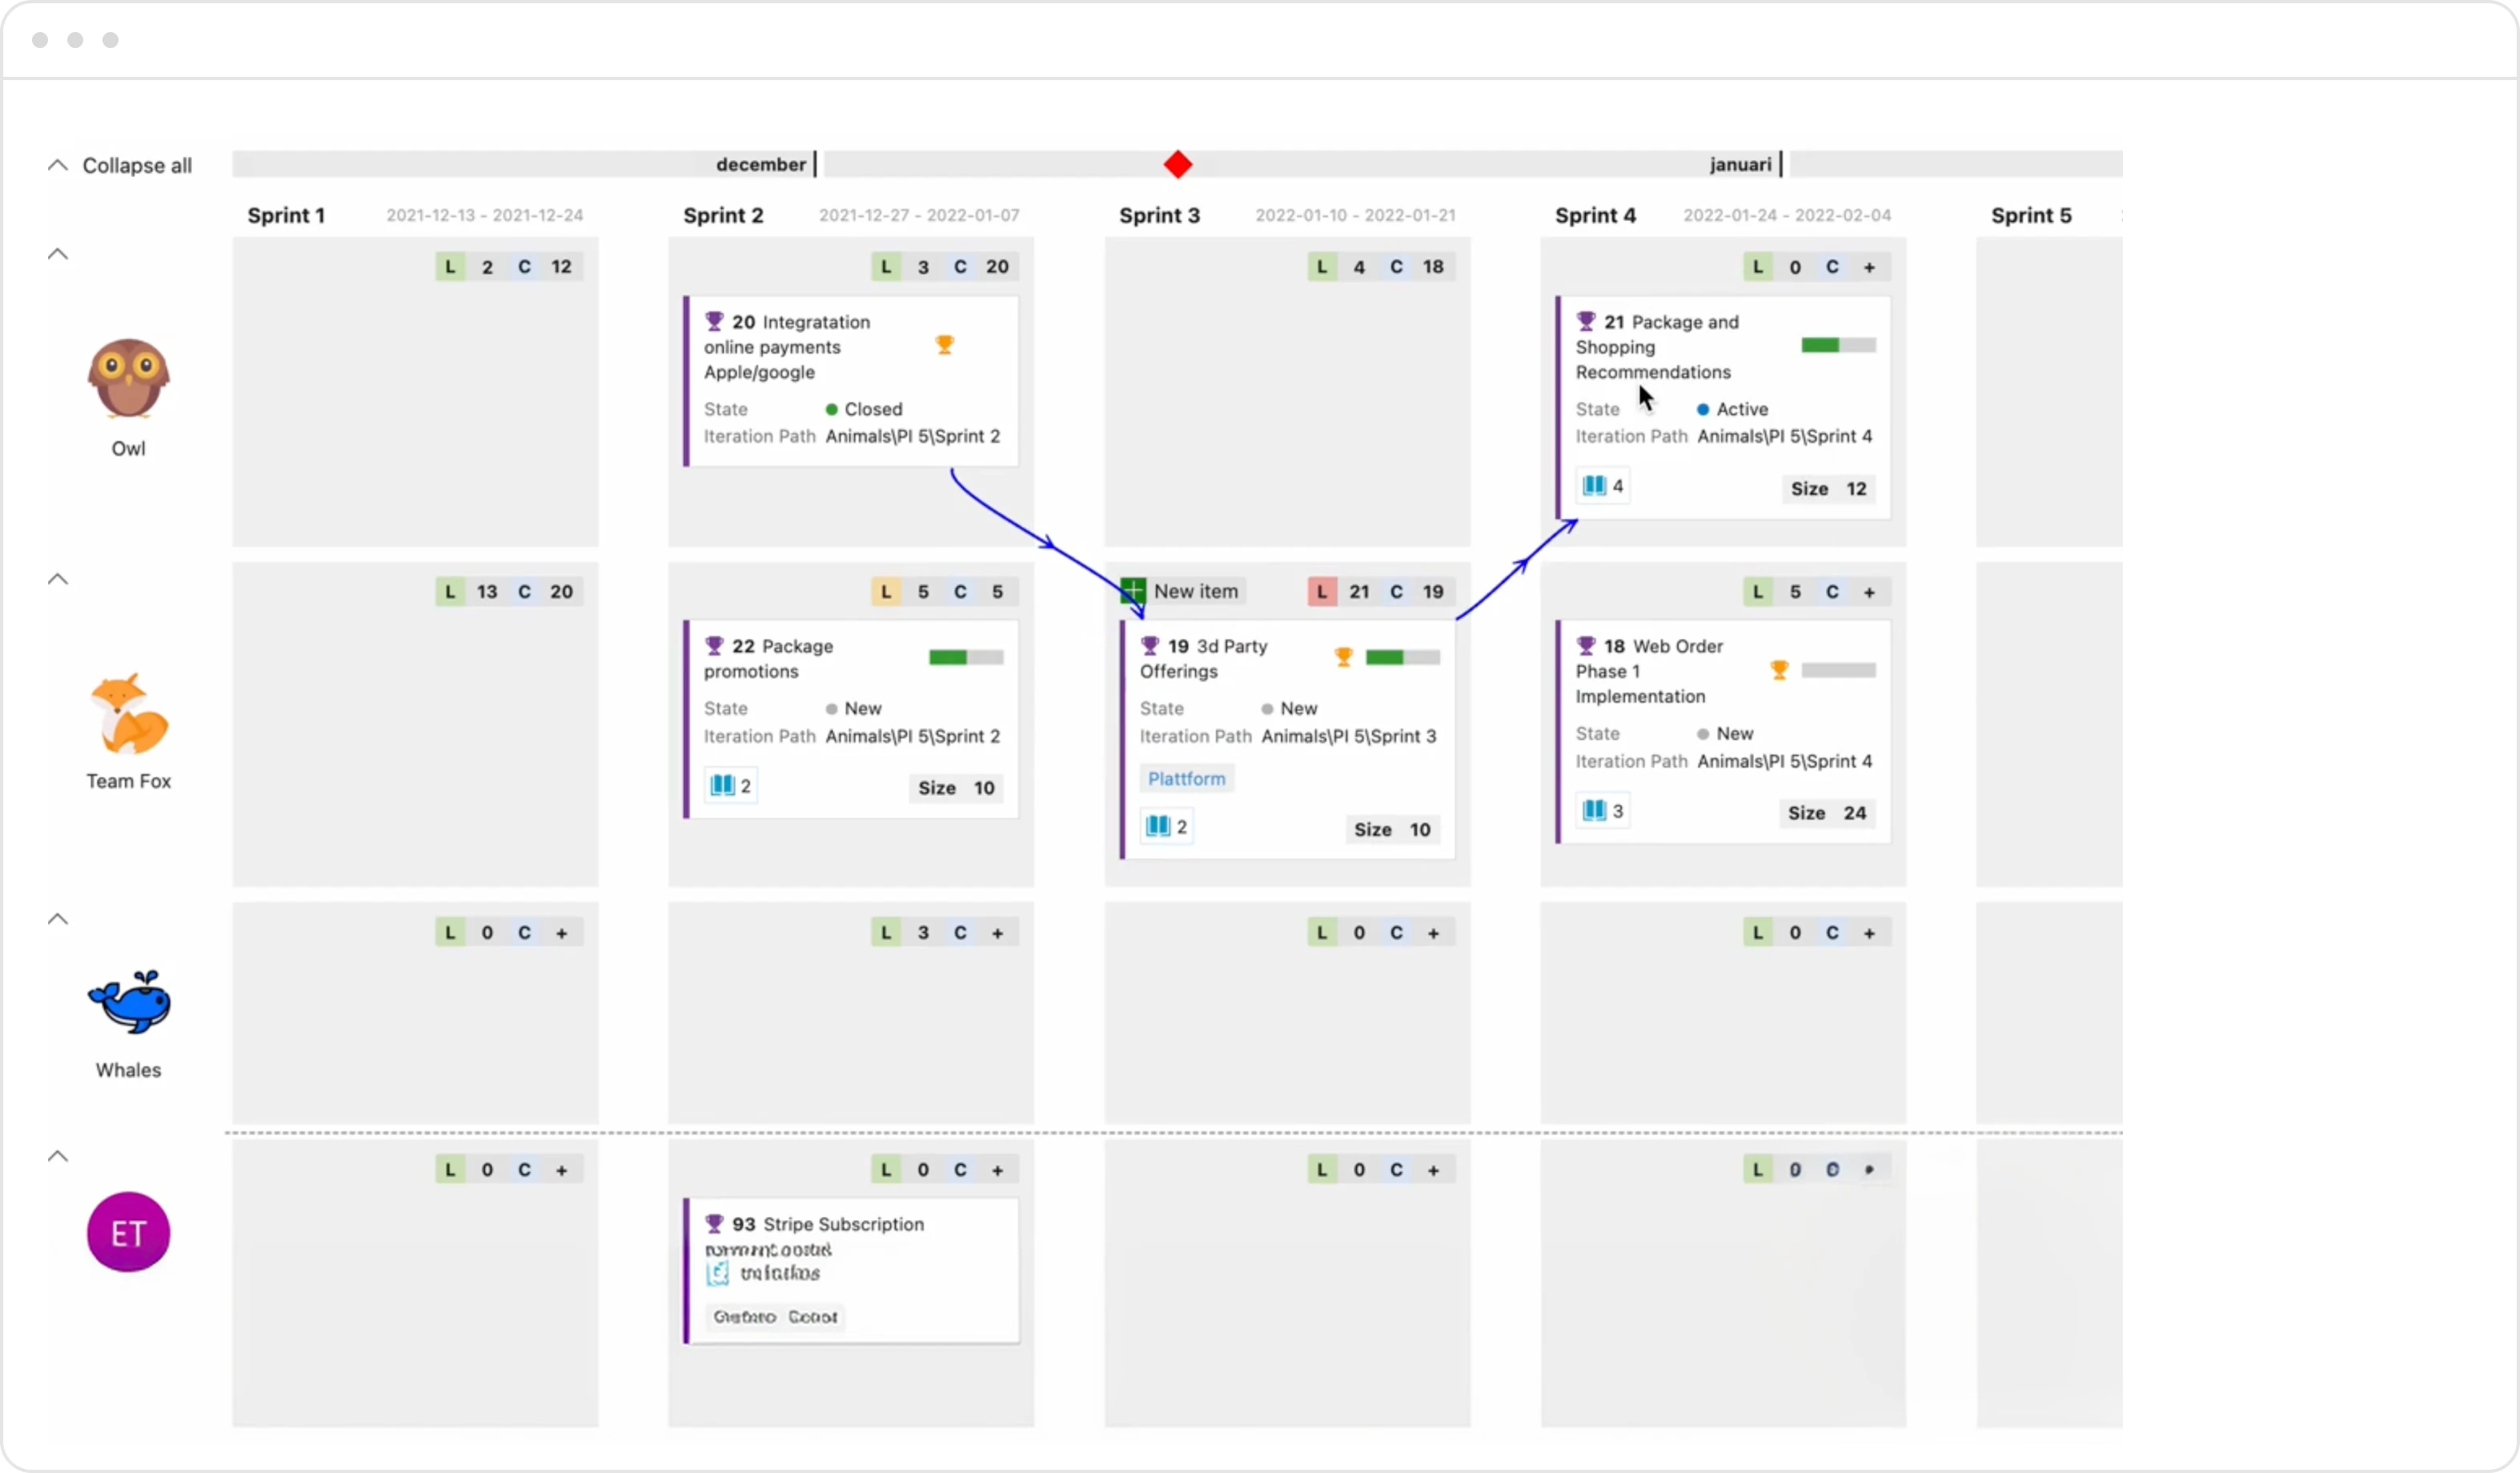Click the januari month label on the timeline
Image resolution: width=2520 pixels, height=1473 pixels.
pyautogui.click(x=1740, y=164)
